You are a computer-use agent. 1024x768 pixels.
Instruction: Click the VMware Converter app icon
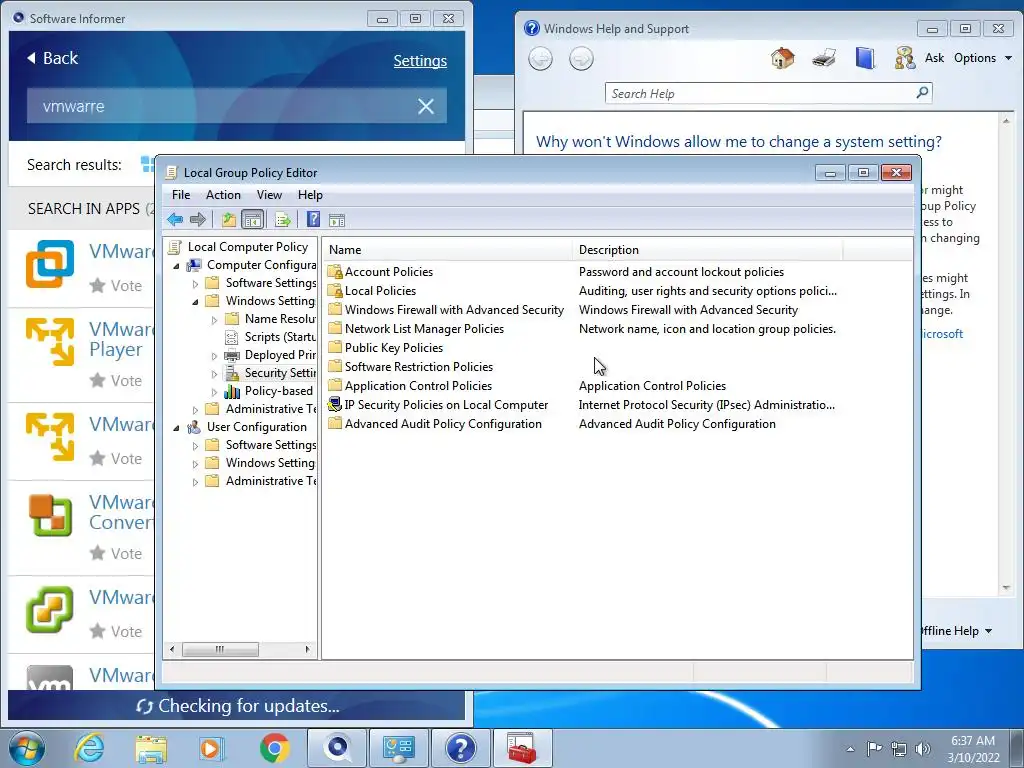(50, 515)
